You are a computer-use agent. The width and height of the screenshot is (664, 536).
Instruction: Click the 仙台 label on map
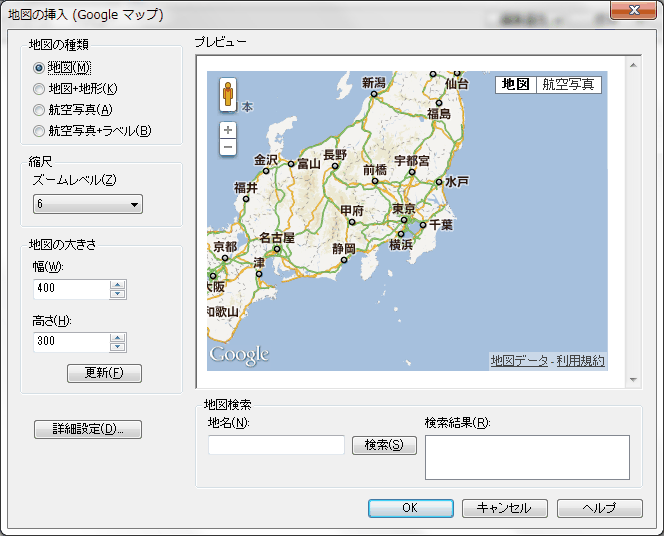point(457,84)
